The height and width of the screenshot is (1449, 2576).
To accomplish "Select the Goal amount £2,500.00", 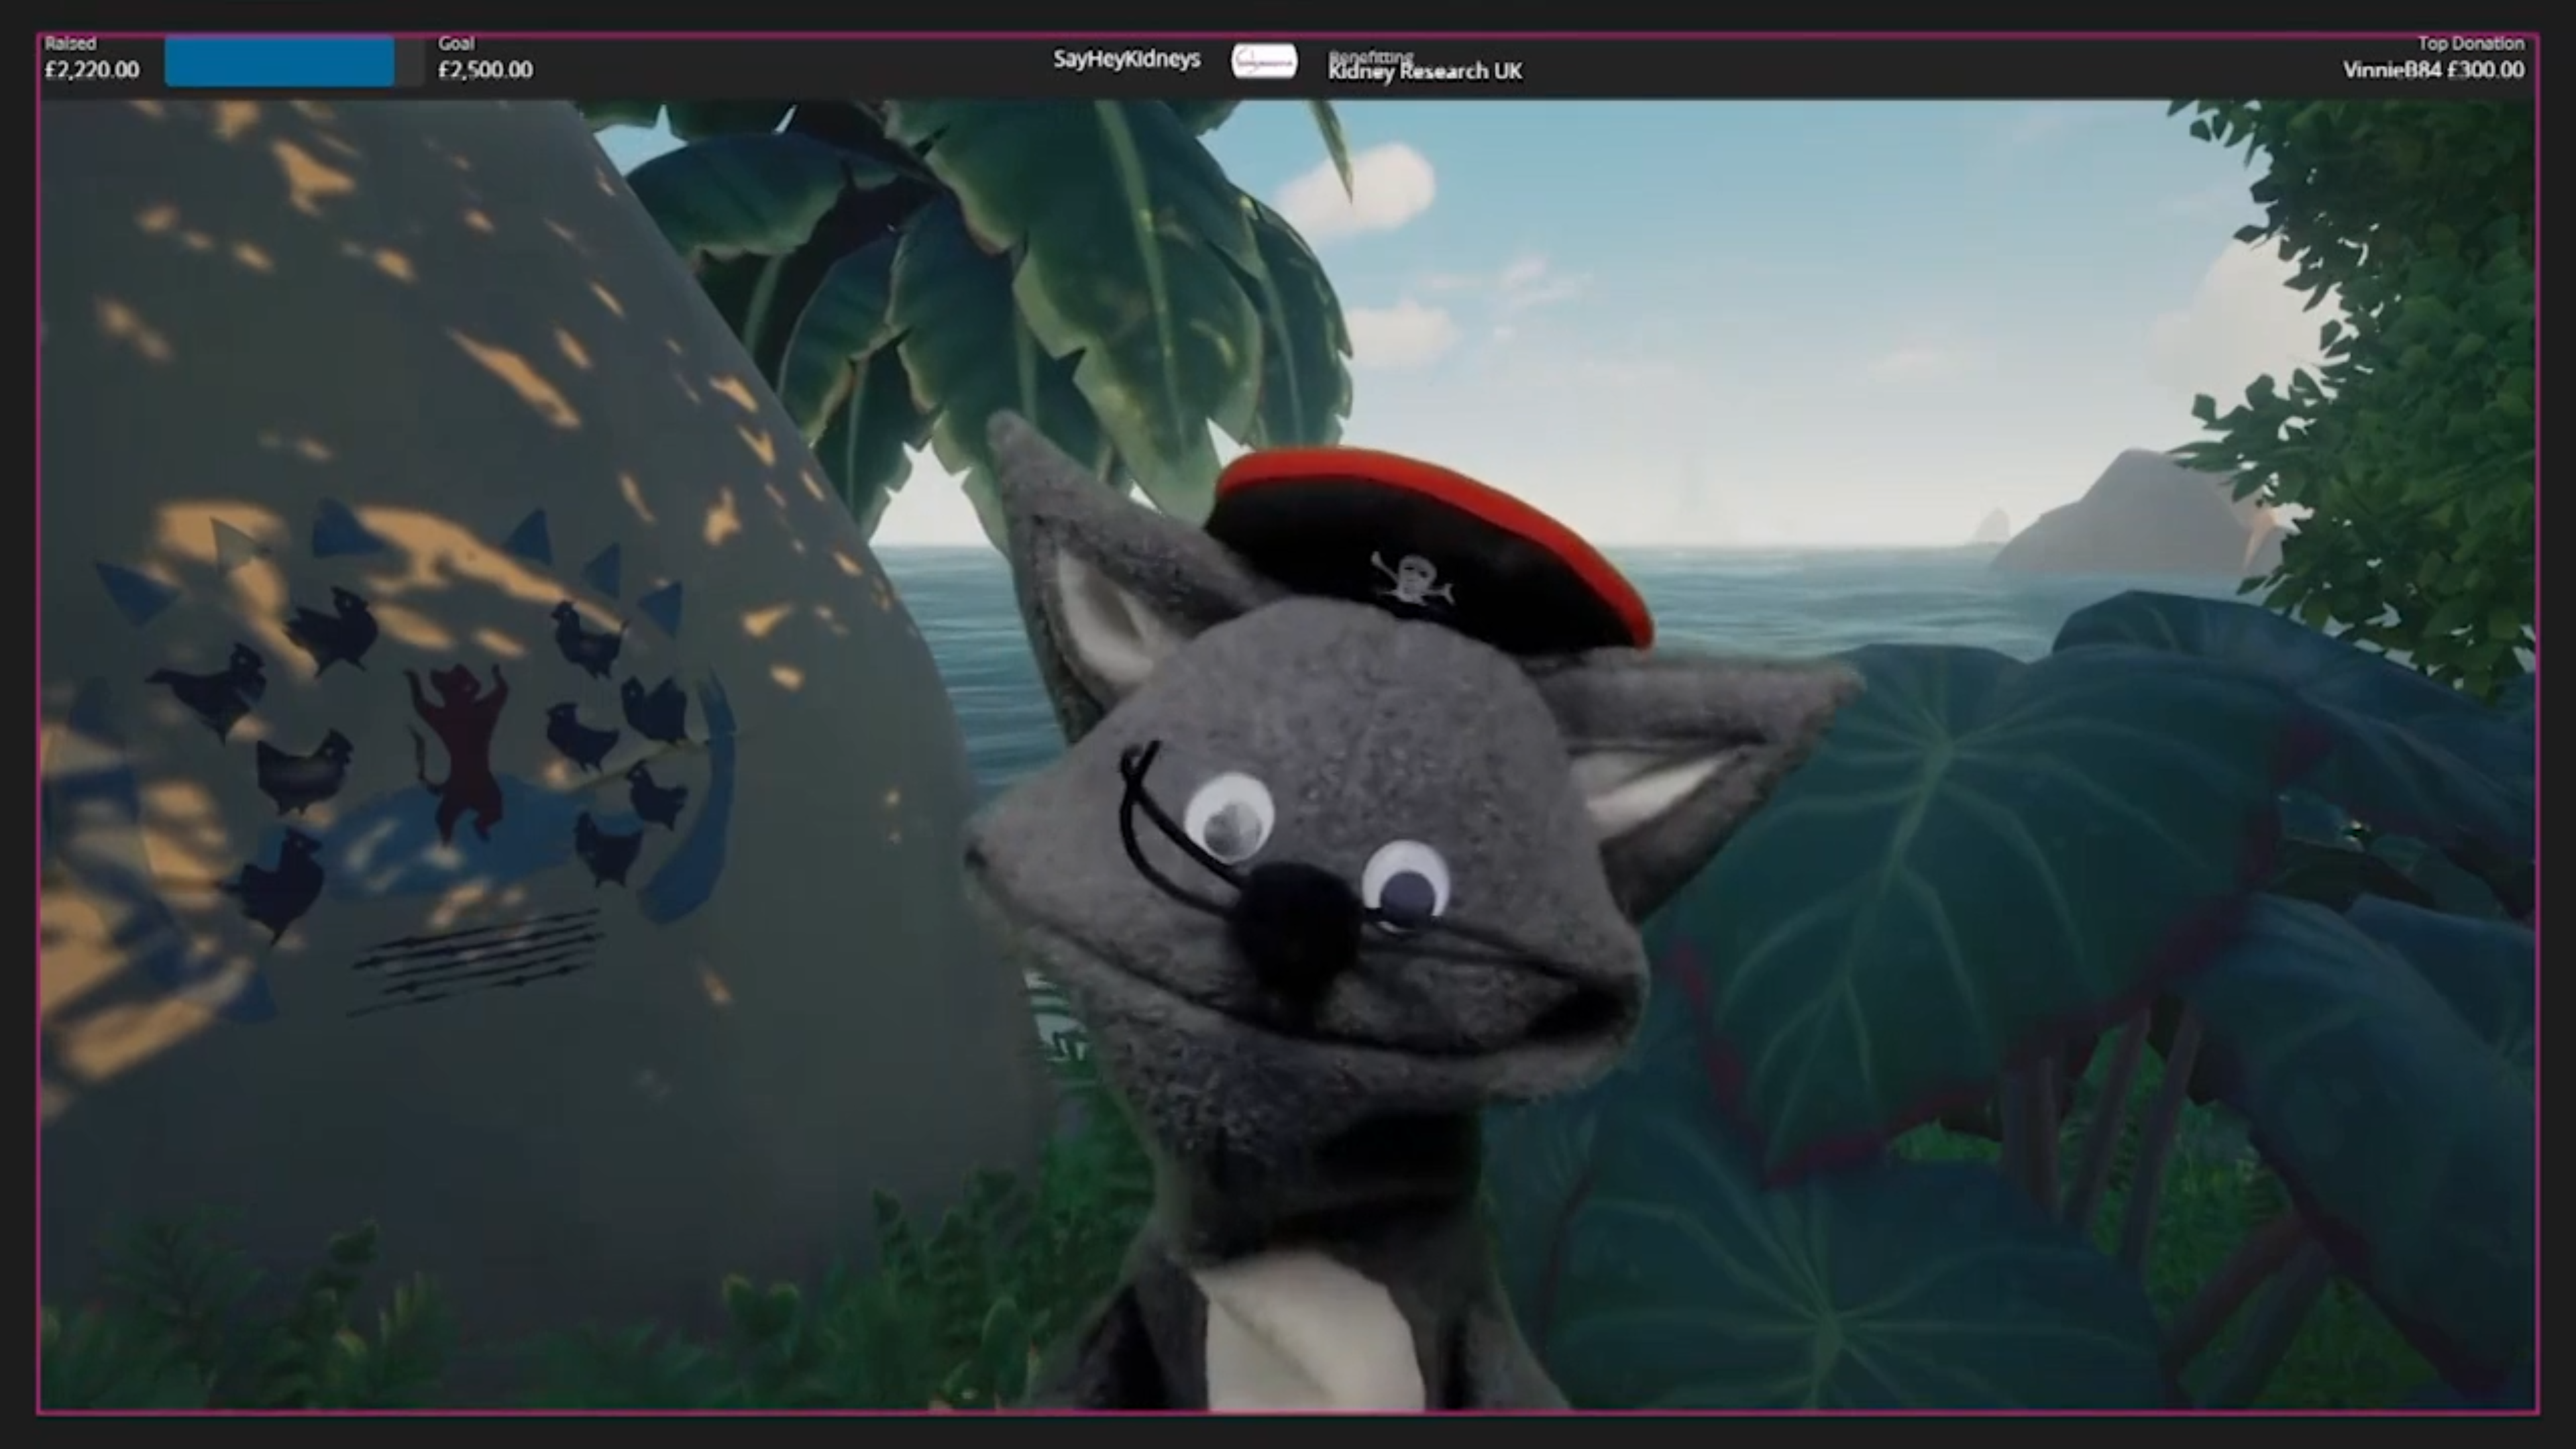I will (485, 70).
